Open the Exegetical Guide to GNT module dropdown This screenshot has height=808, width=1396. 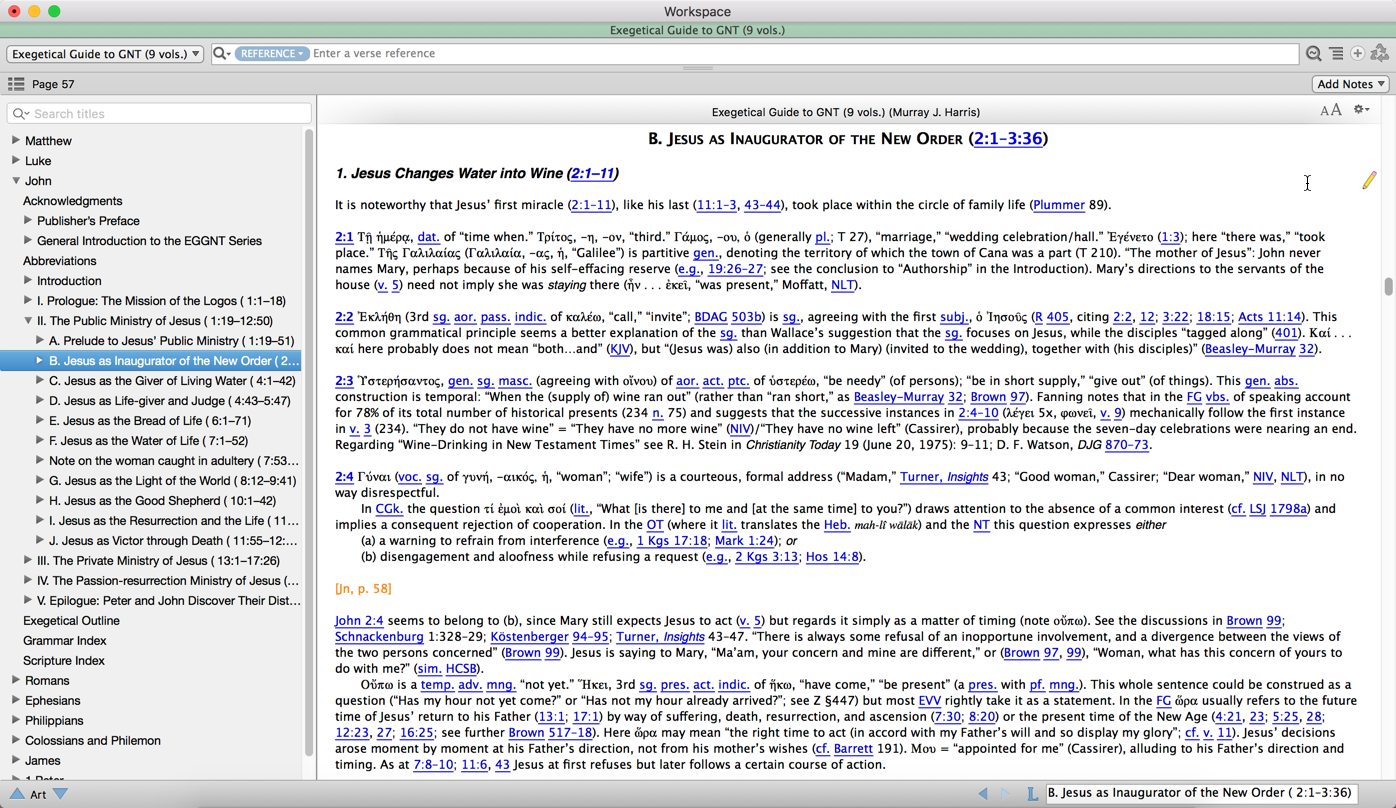(105, 53)
